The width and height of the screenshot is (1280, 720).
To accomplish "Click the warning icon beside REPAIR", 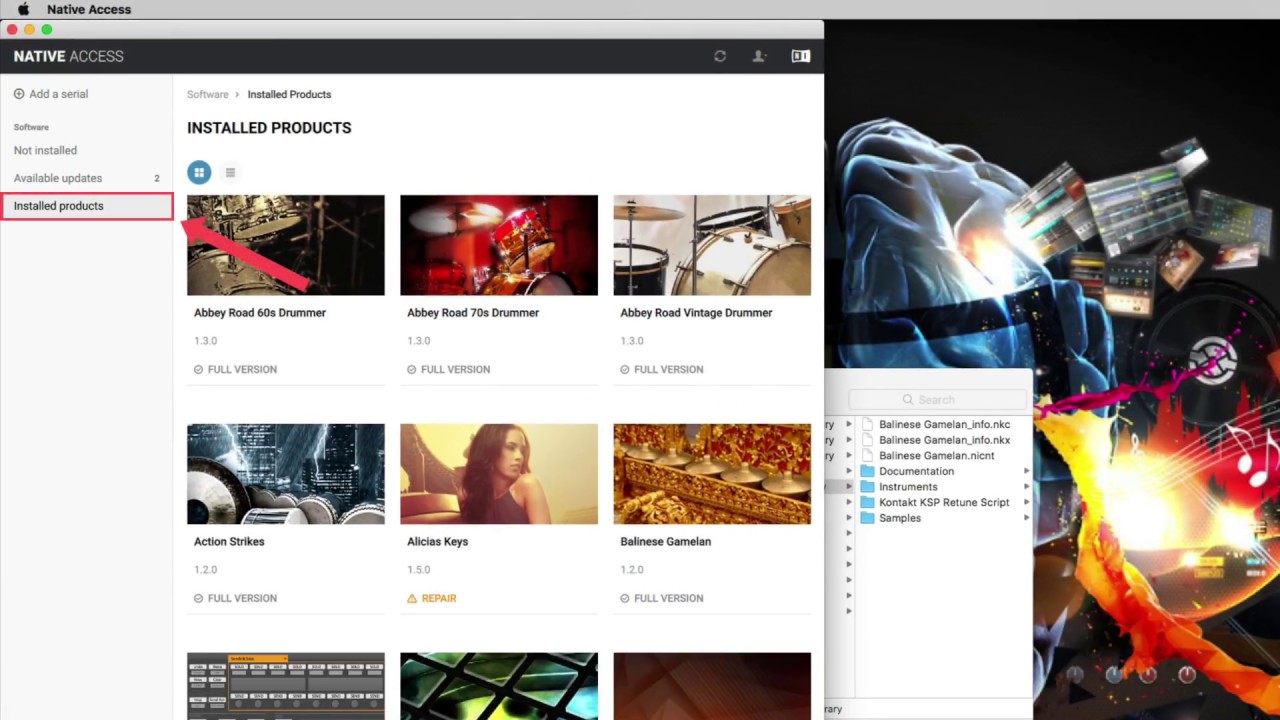I will tap(412, 598).
